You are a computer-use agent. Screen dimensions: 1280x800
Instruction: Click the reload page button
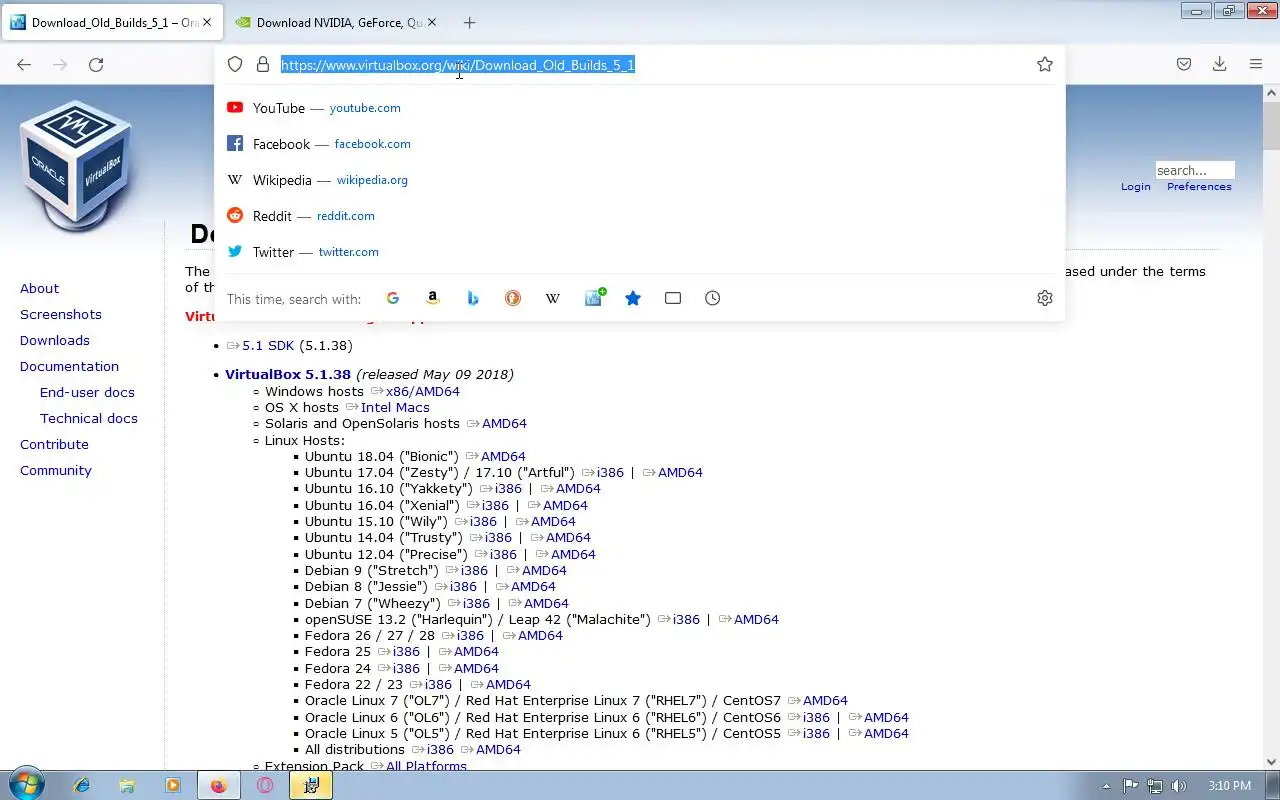point(96,64)
